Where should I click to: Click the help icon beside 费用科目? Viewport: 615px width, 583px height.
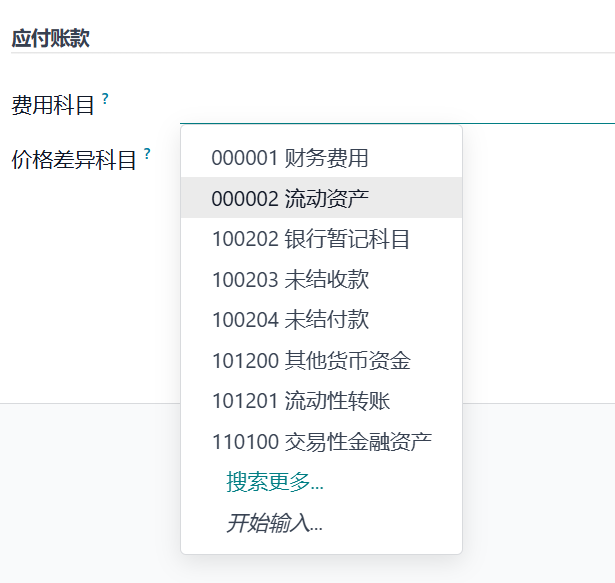pyautogui.click(x=105, y=99)
